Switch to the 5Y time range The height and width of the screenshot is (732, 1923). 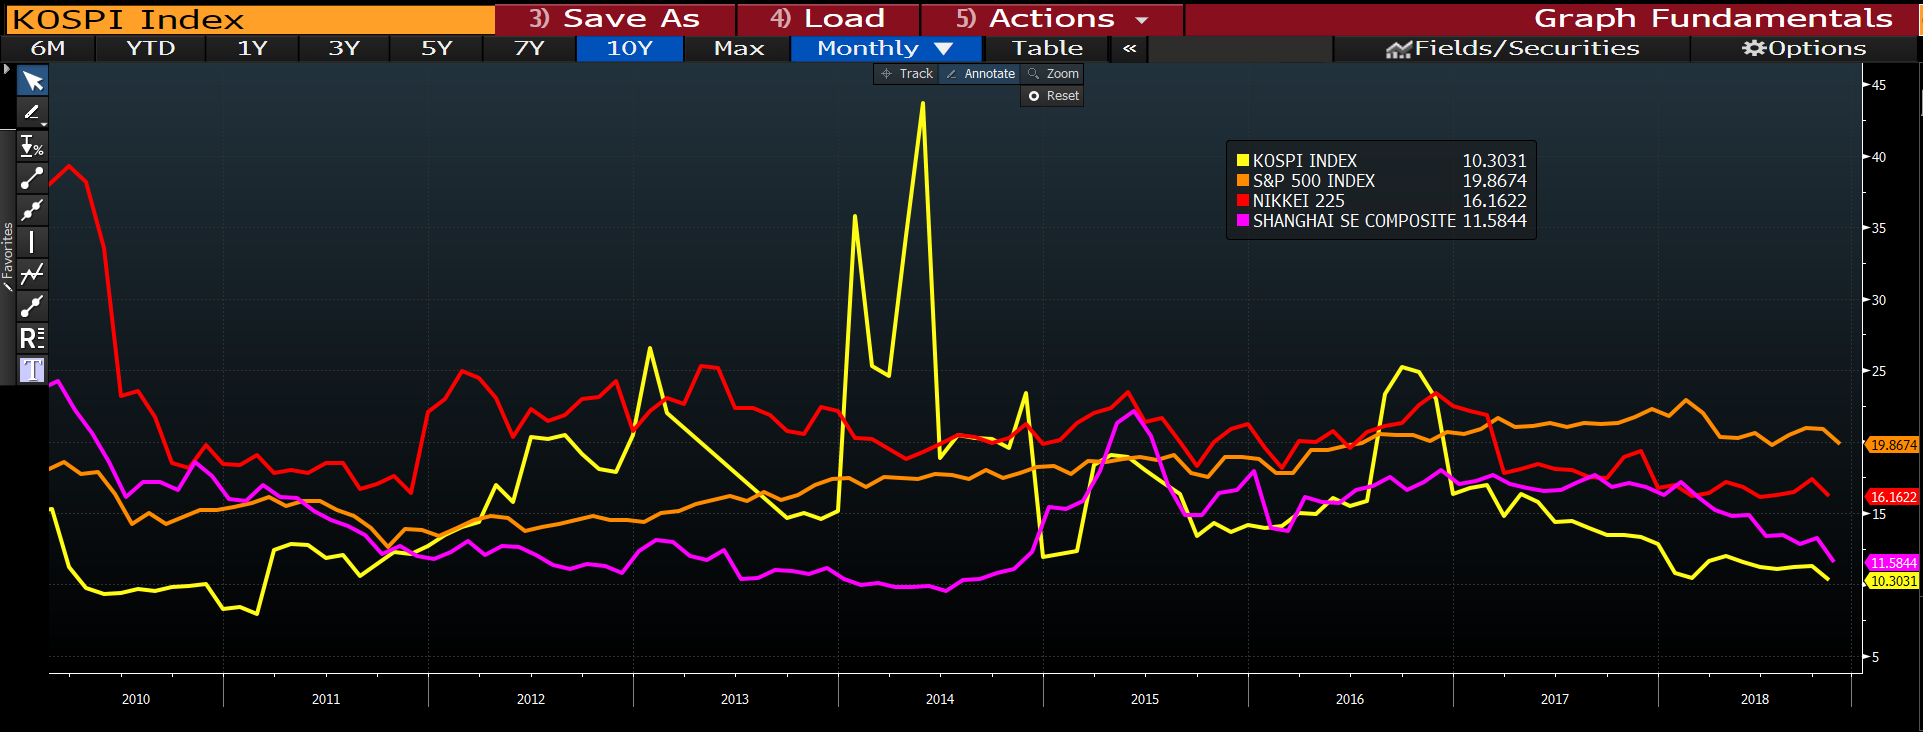(436, 48)
